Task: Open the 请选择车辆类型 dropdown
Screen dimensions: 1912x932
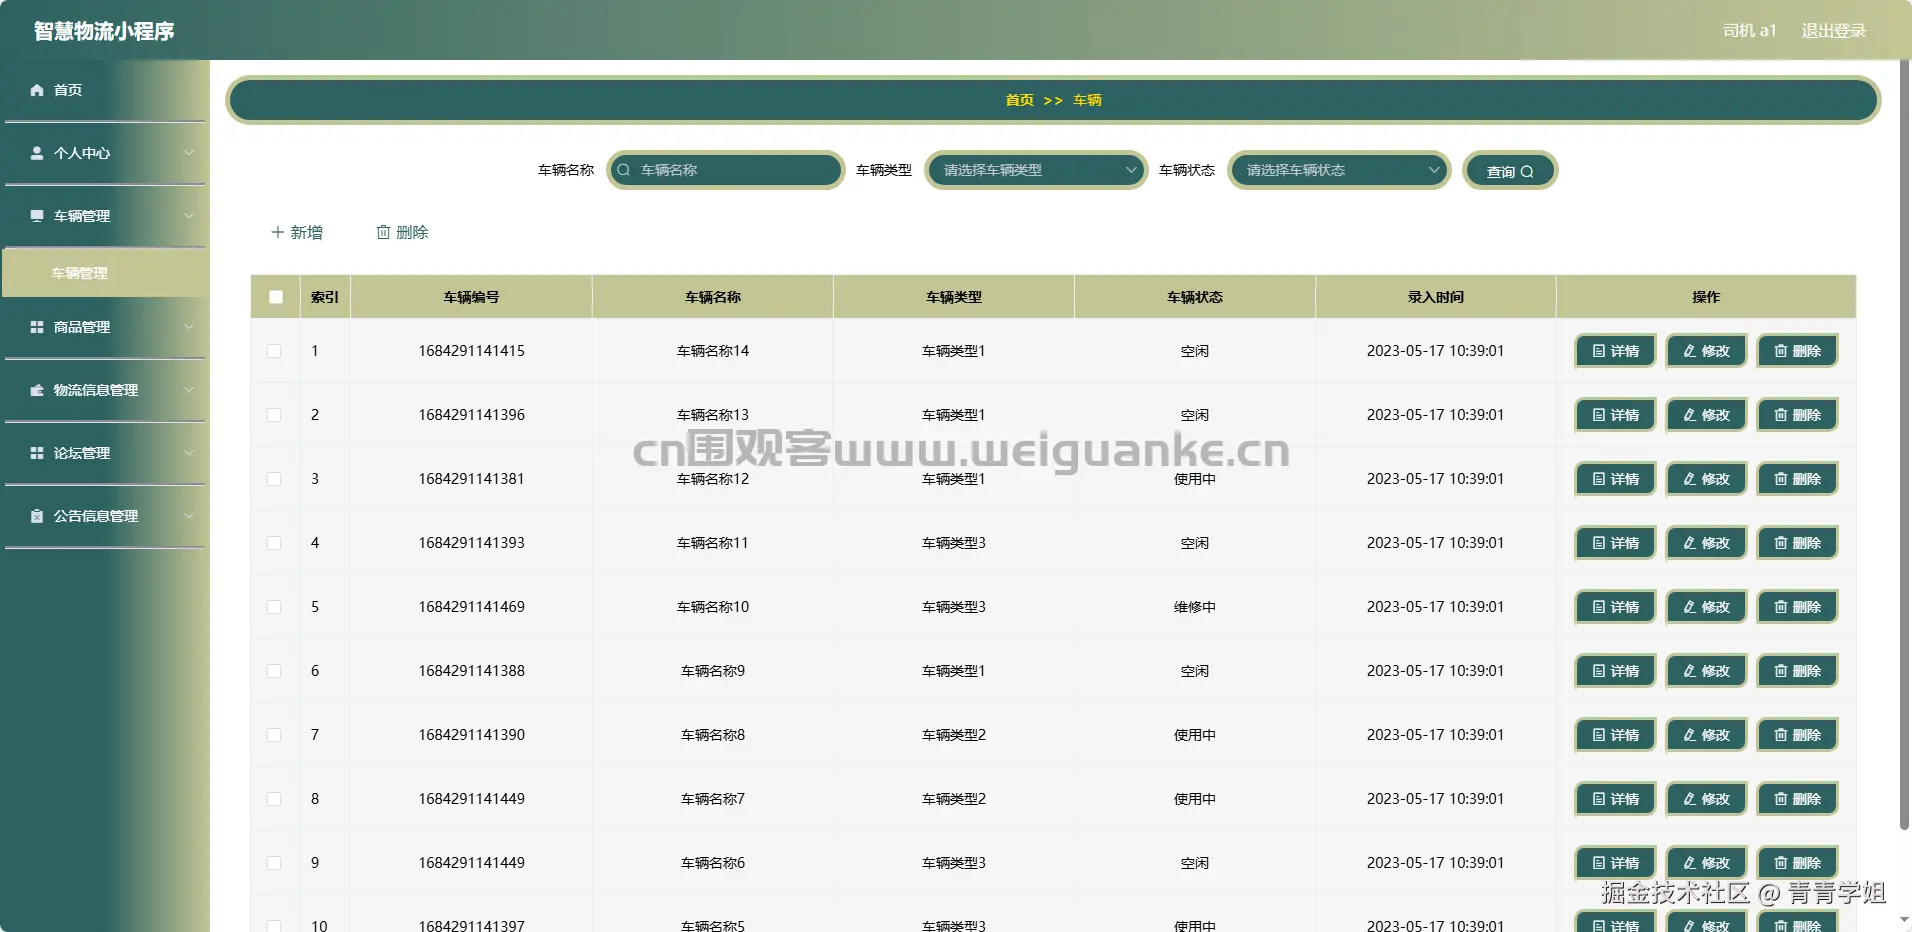Action: pyautogui.click(x=1035, y=170)
